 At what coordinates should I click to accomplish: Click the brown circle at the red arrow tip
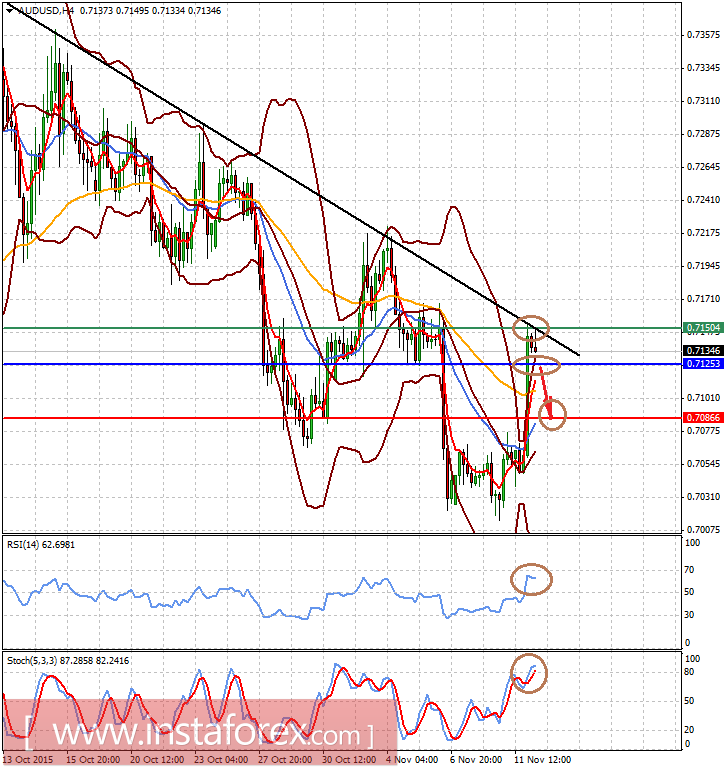point(552,413)
